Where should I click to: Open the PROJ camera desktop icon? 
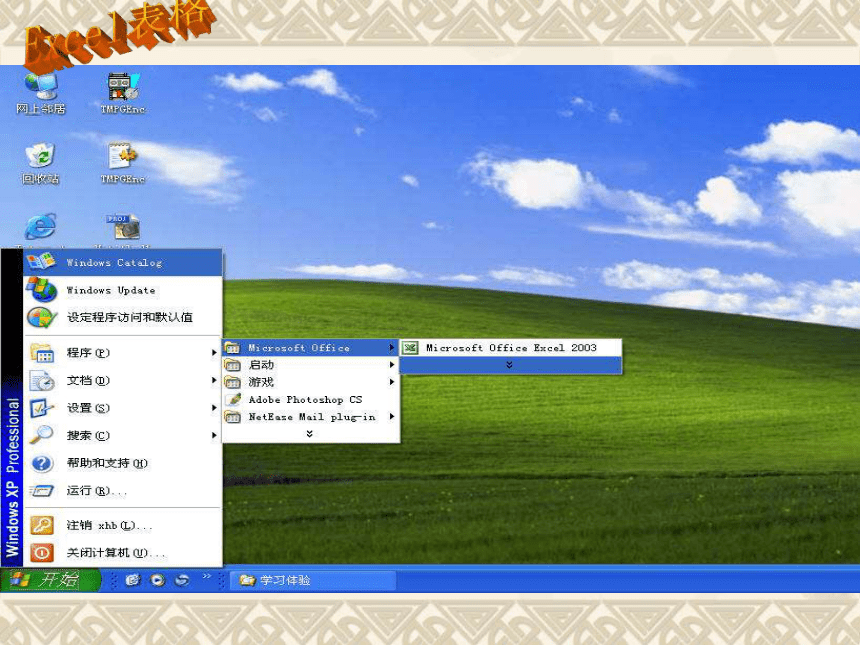pos(123,226)
